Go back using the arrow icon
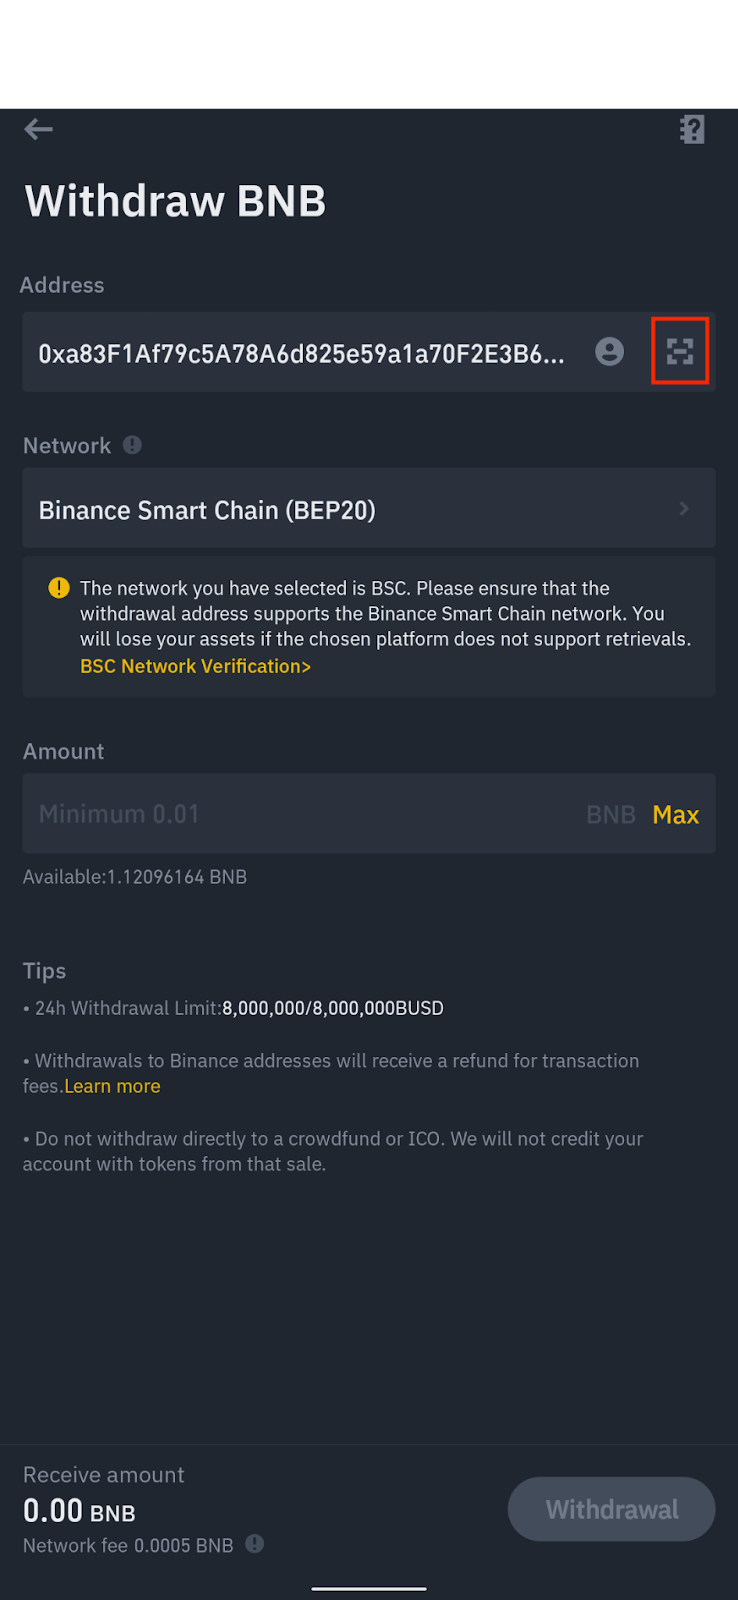The height and width of the screenshot is (1600, 738). coord(38,129)
